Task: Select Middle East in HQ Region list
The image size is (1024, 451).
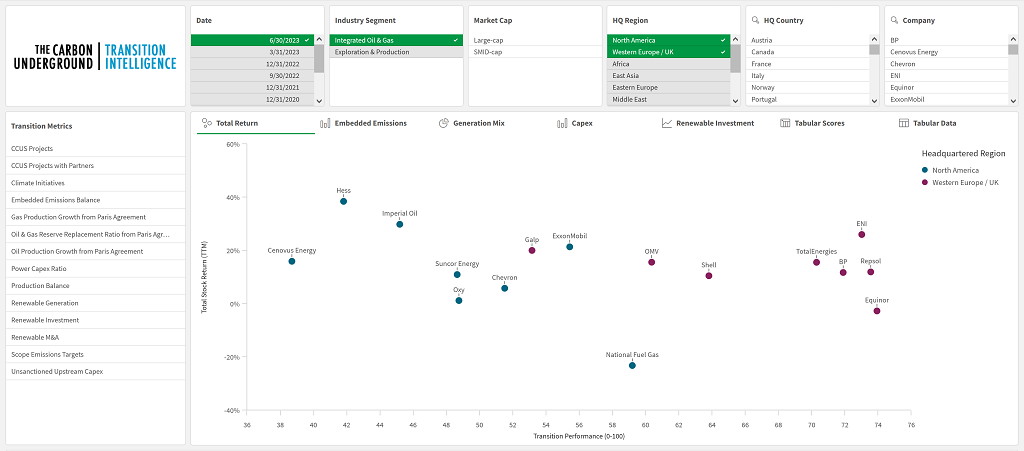Action: coord(669,99)
